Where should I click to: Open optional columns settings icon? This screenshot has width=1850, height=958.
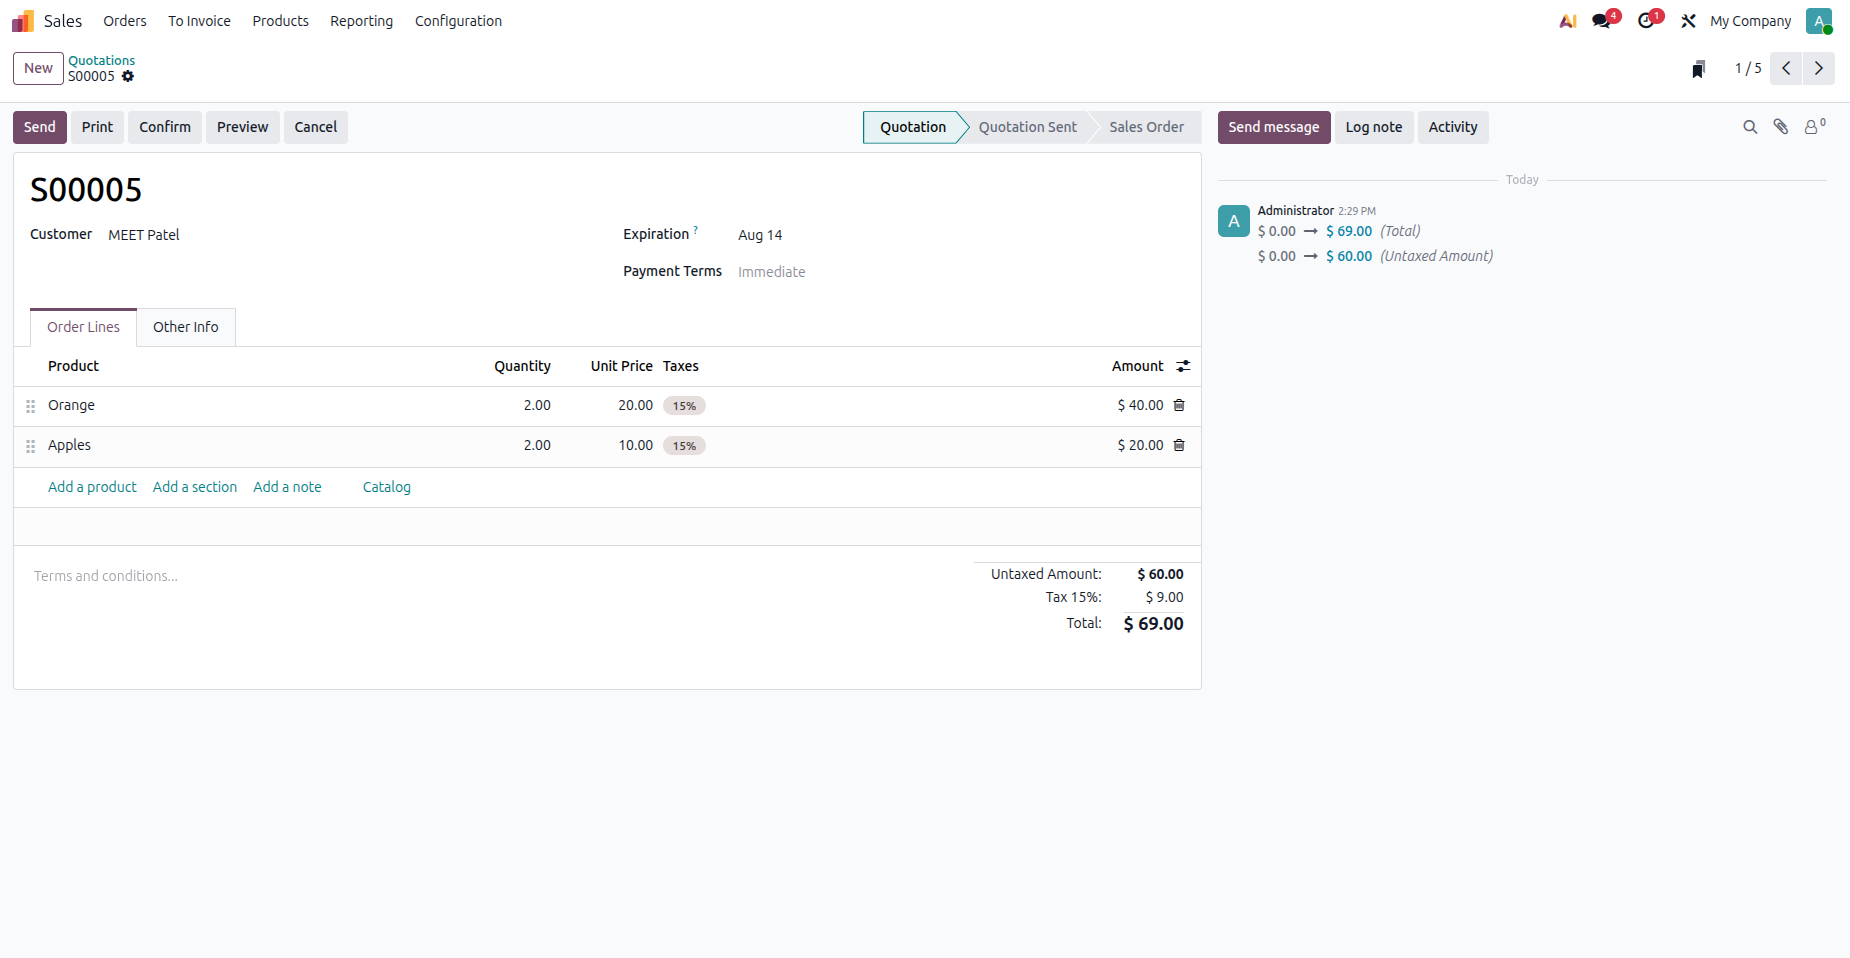[1183, 366]
